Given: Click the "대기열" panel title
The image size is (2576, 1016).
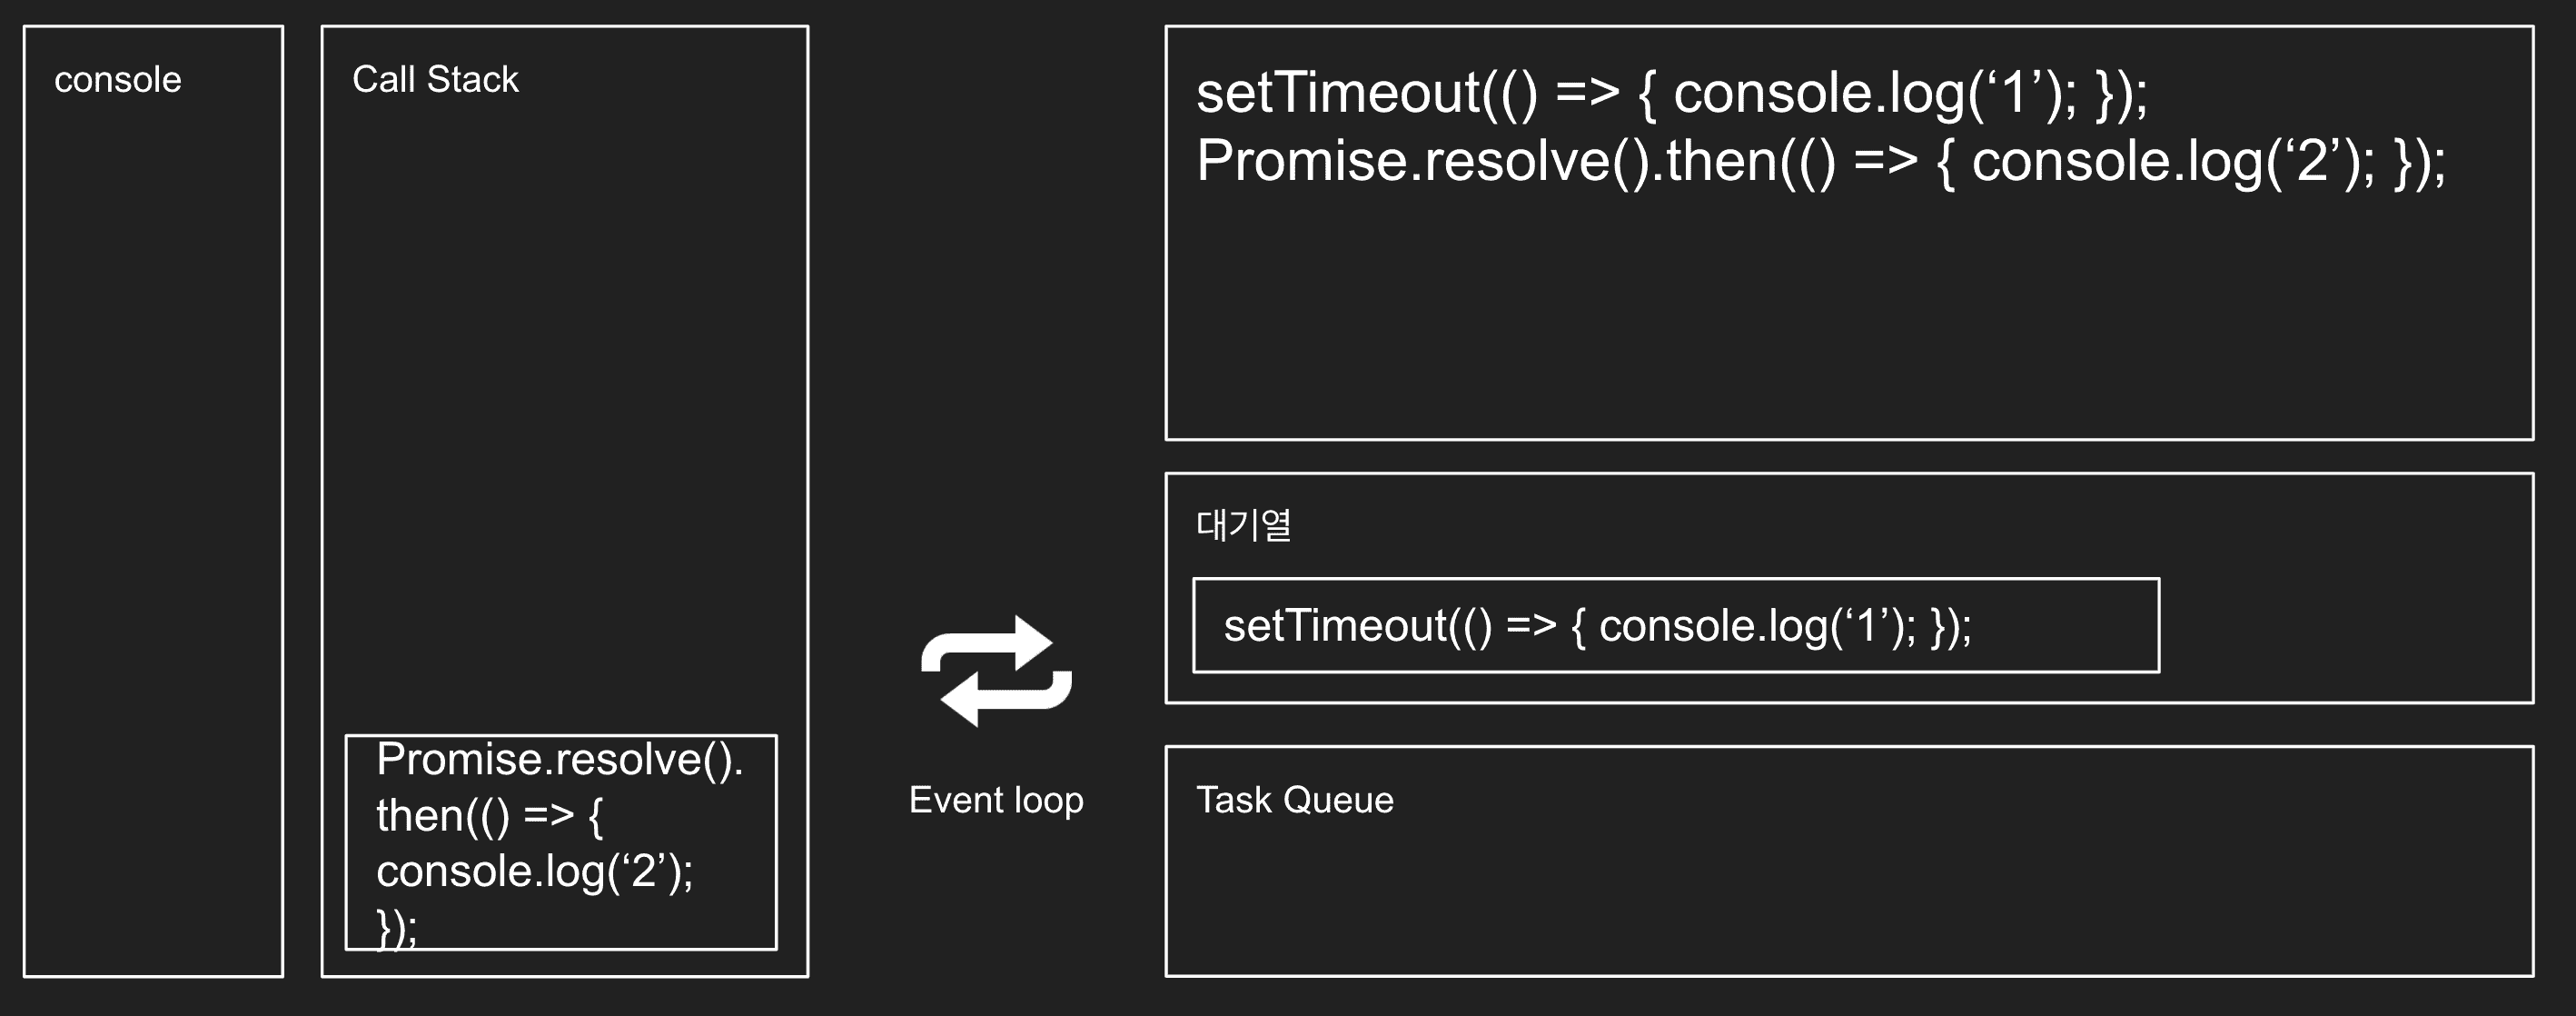Looking at the screenshot, I should (1243, 525).
